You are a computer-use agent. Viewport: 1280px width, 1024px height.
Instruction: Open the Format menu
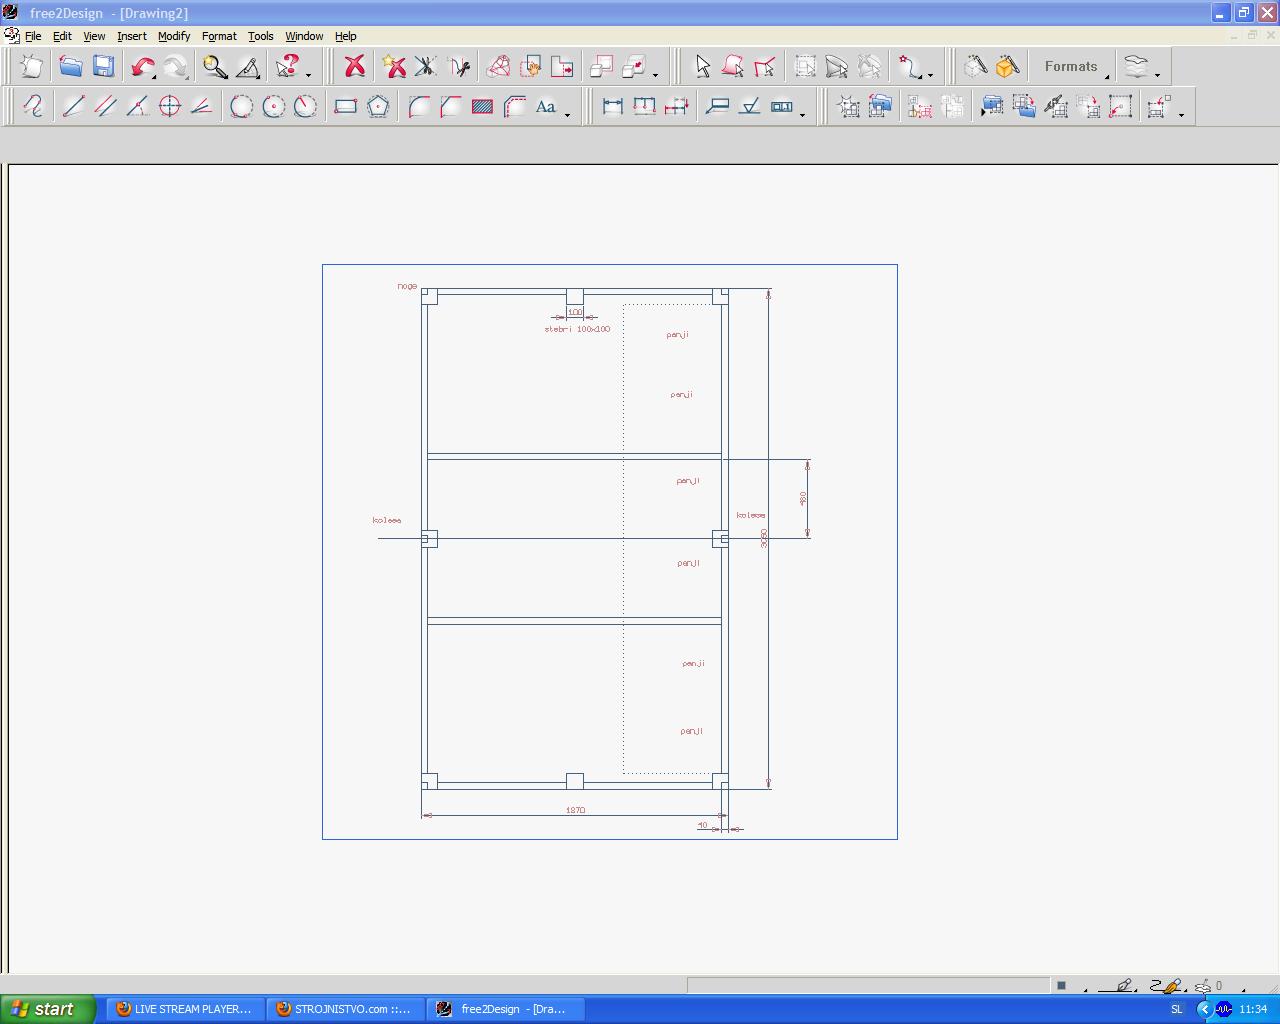tap(219, 36)
